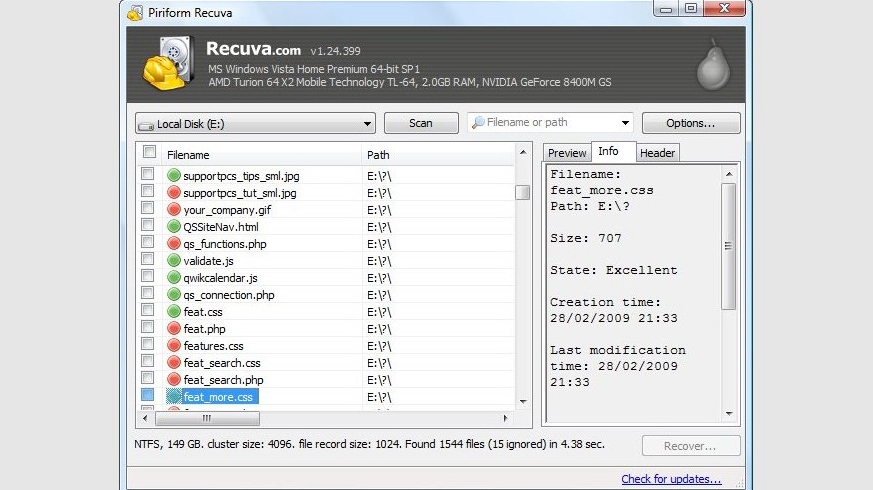Image resolution: width=873 pixels, height=490 pixels.
Task: Click green status icon beside feat.css
Action: pos(174,311)
